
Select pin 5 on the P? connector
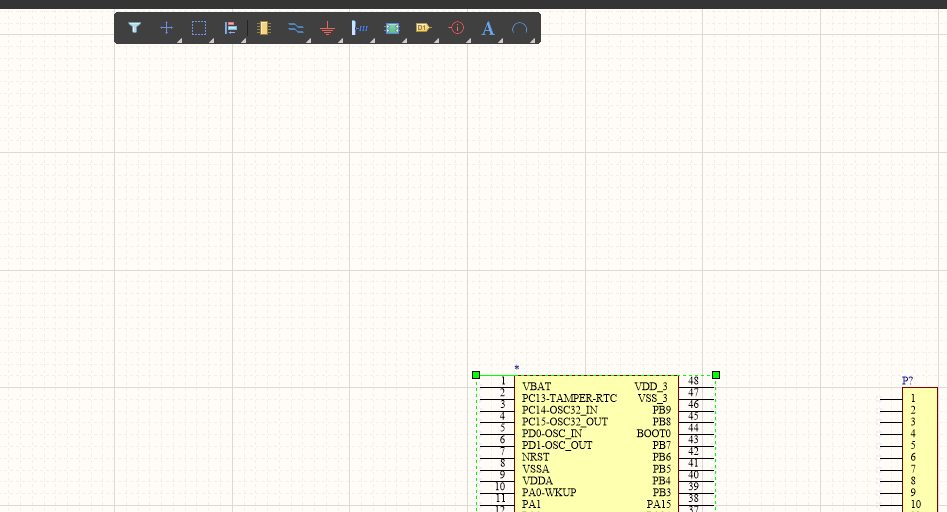point(913,446)
